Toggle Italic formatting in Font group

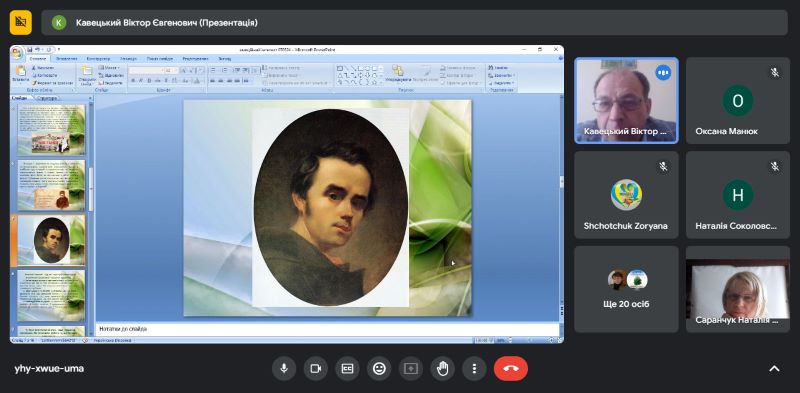141,81
